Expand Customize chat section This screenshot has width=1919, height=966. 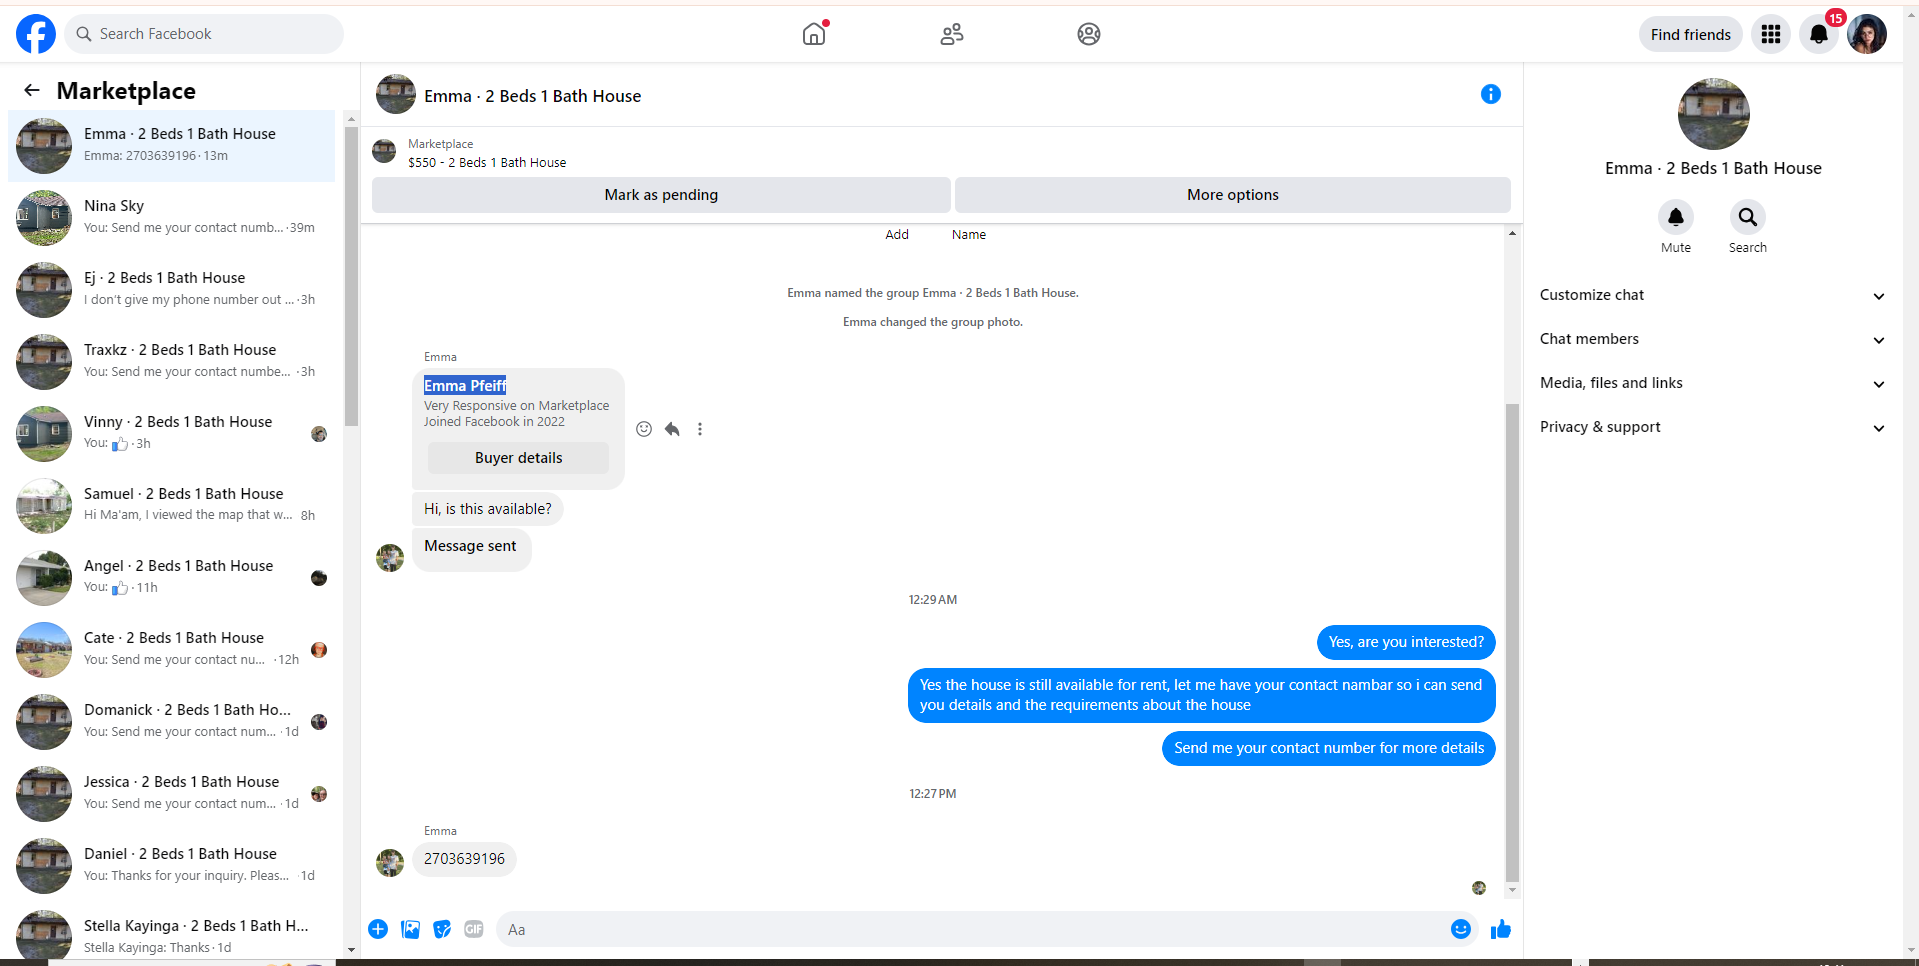(x=1712, y=295)
